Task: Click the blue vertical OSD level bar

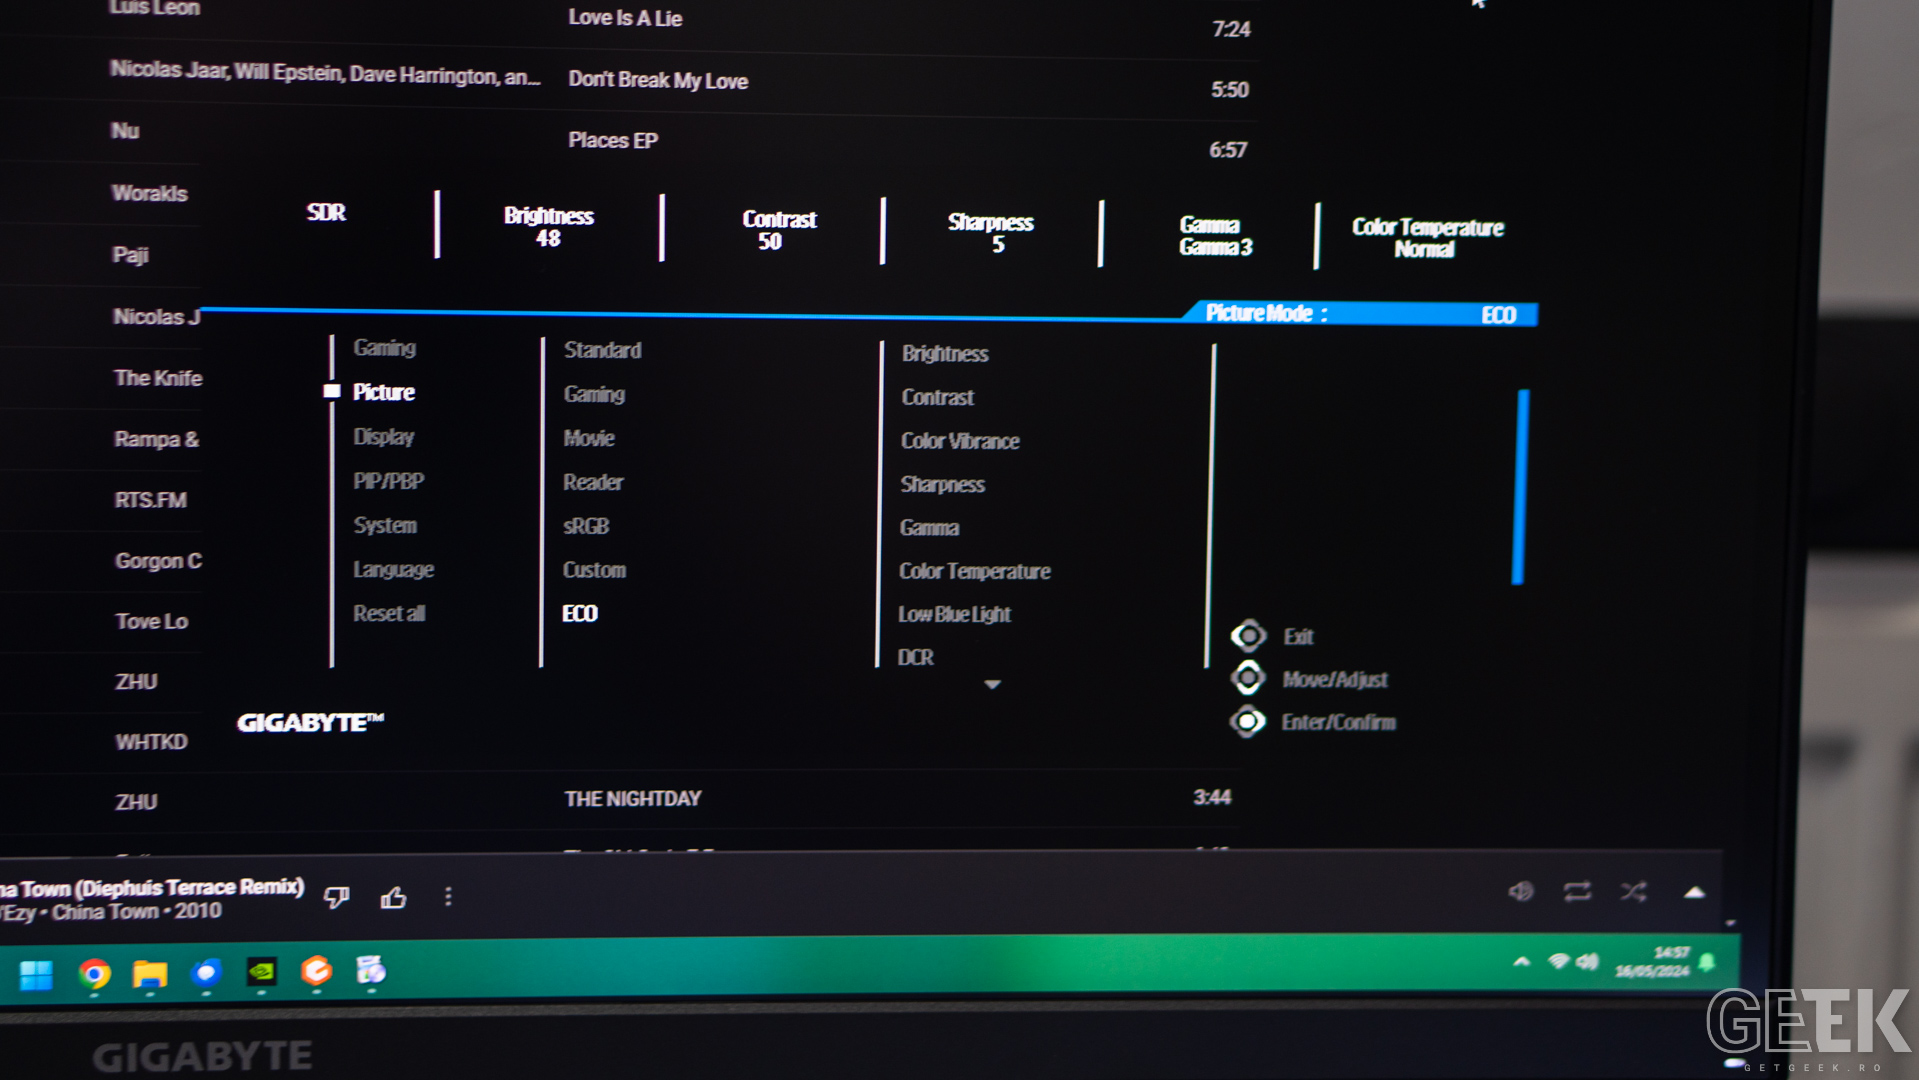Action: coord(1521,487)
